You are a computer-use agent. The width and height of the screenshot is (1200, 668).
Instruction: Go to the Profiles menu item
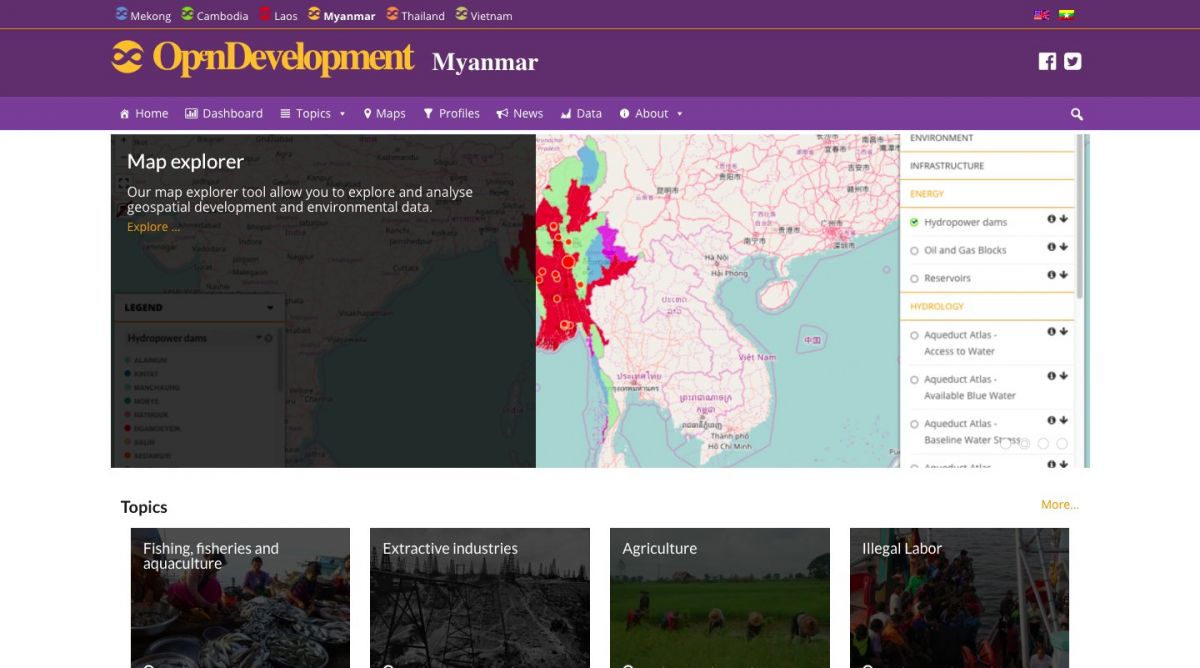point(451,114)
